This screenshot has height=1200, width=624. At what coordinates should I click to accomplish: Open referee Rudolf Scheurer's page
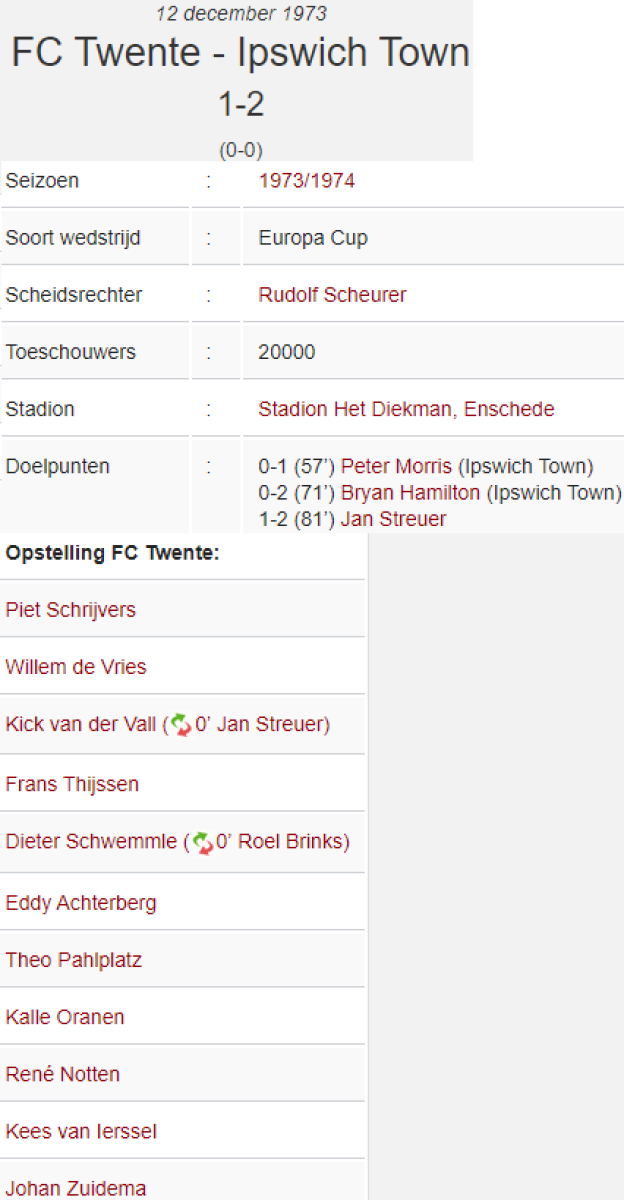pos(332,295)
